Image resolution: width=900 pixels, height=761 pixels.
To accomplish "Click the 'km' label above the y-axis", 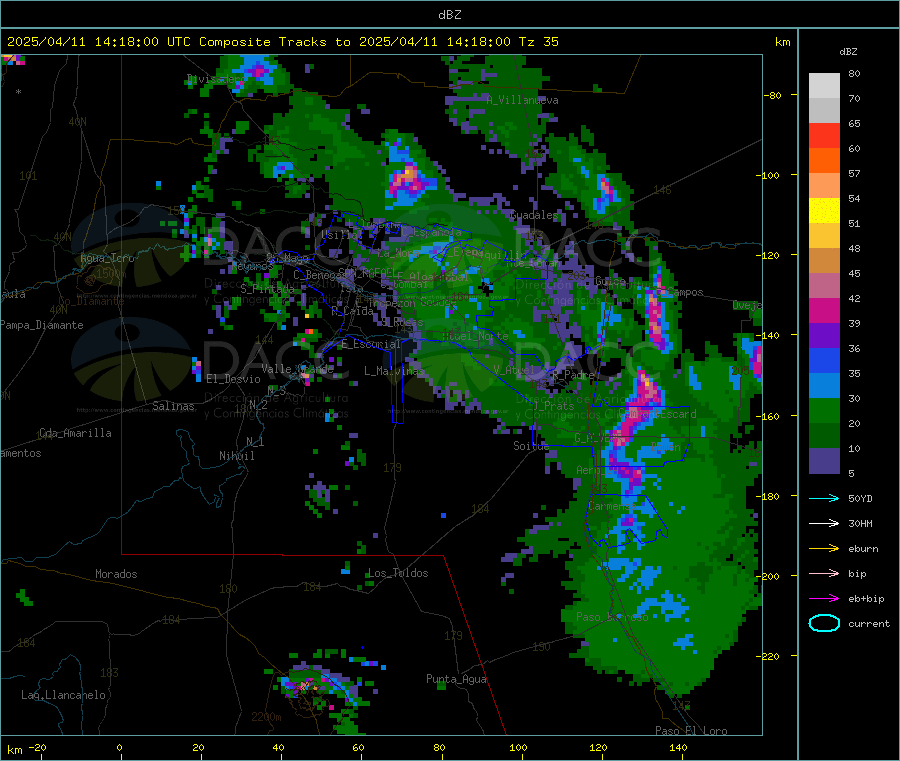I will tap(782, 42).
